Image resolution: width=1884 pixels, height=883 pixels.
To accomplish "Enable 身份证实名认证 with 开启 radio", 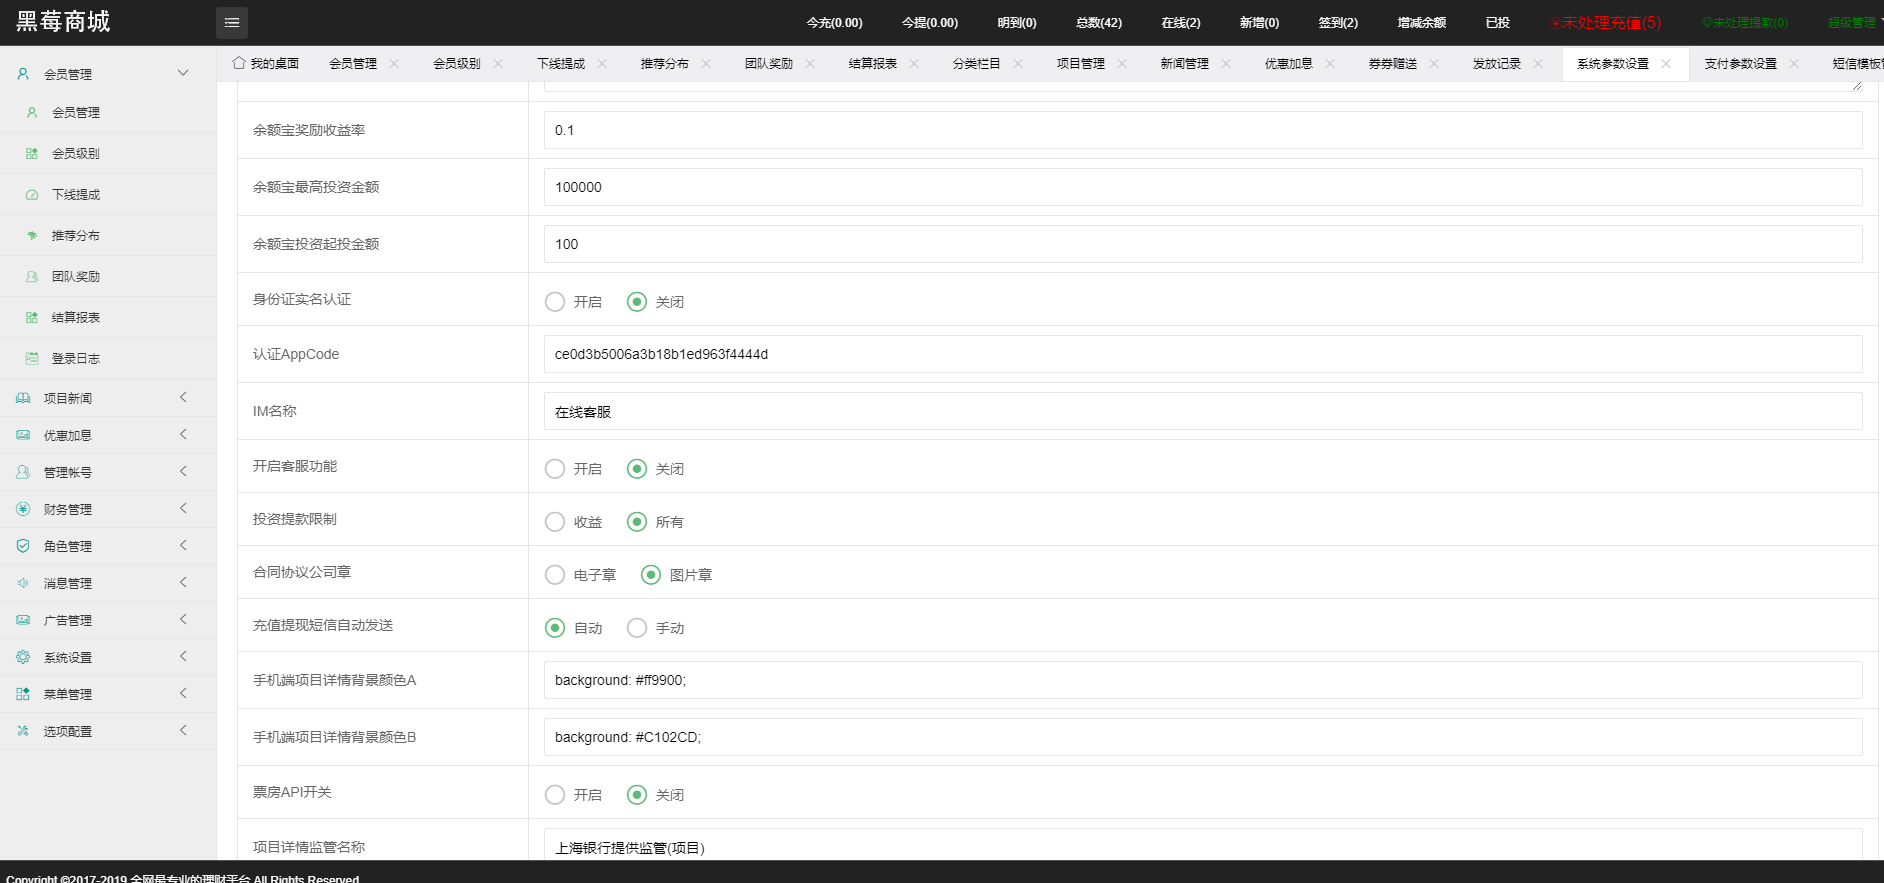I will (x=555, y=302).
